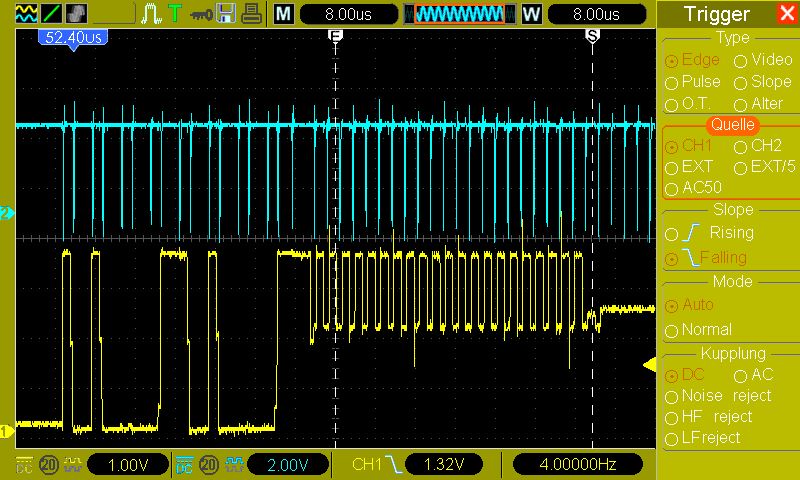Select Pulse trigger type
Image resolution: width=800 pixels, height=480 pixels.
pyautogui.click(x=693, y=82)
